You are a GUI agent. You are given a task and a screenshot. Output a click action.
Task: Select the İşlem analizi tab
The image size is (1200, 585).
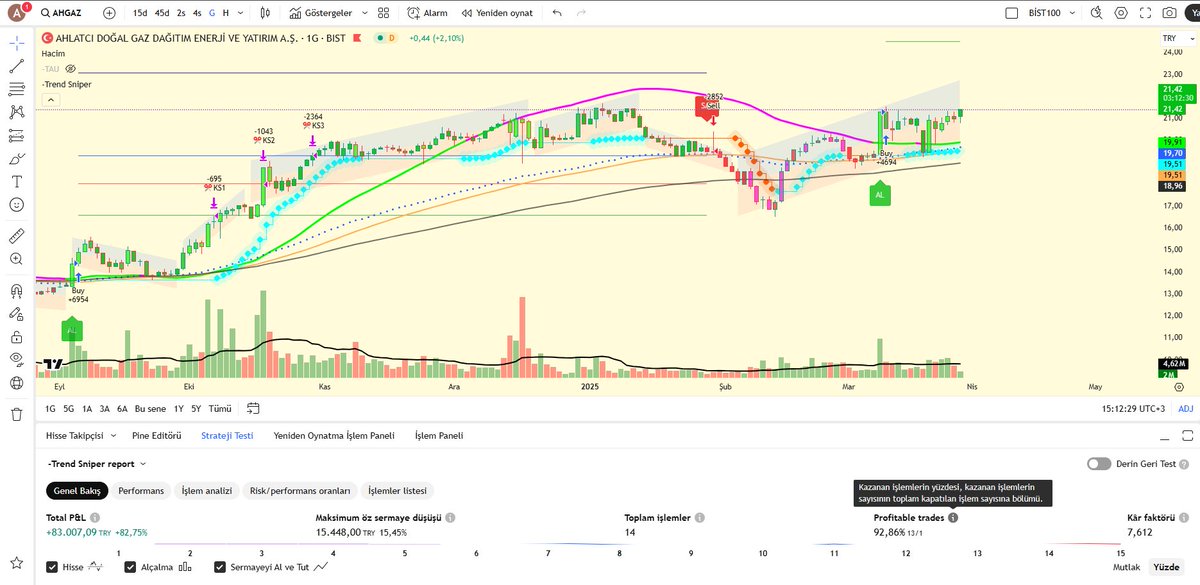click(x=206, y=491)
